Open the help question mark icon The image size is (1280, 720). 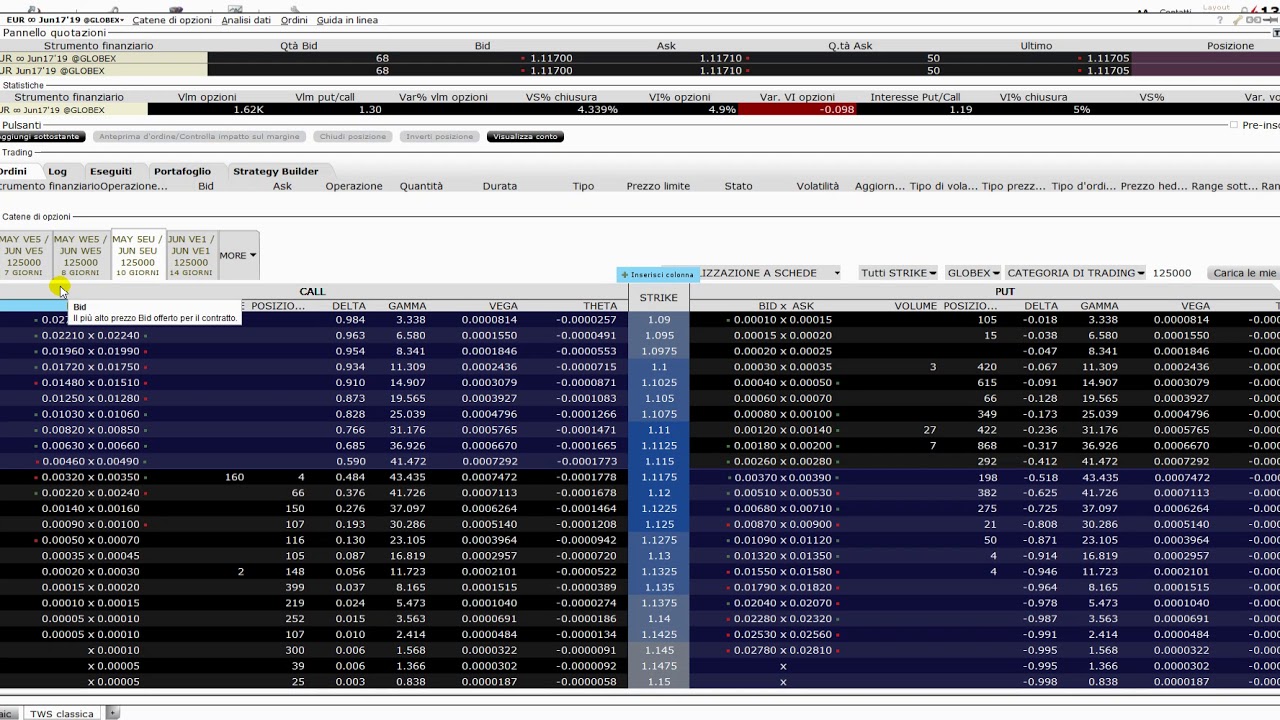click(x=1220, y=20)
